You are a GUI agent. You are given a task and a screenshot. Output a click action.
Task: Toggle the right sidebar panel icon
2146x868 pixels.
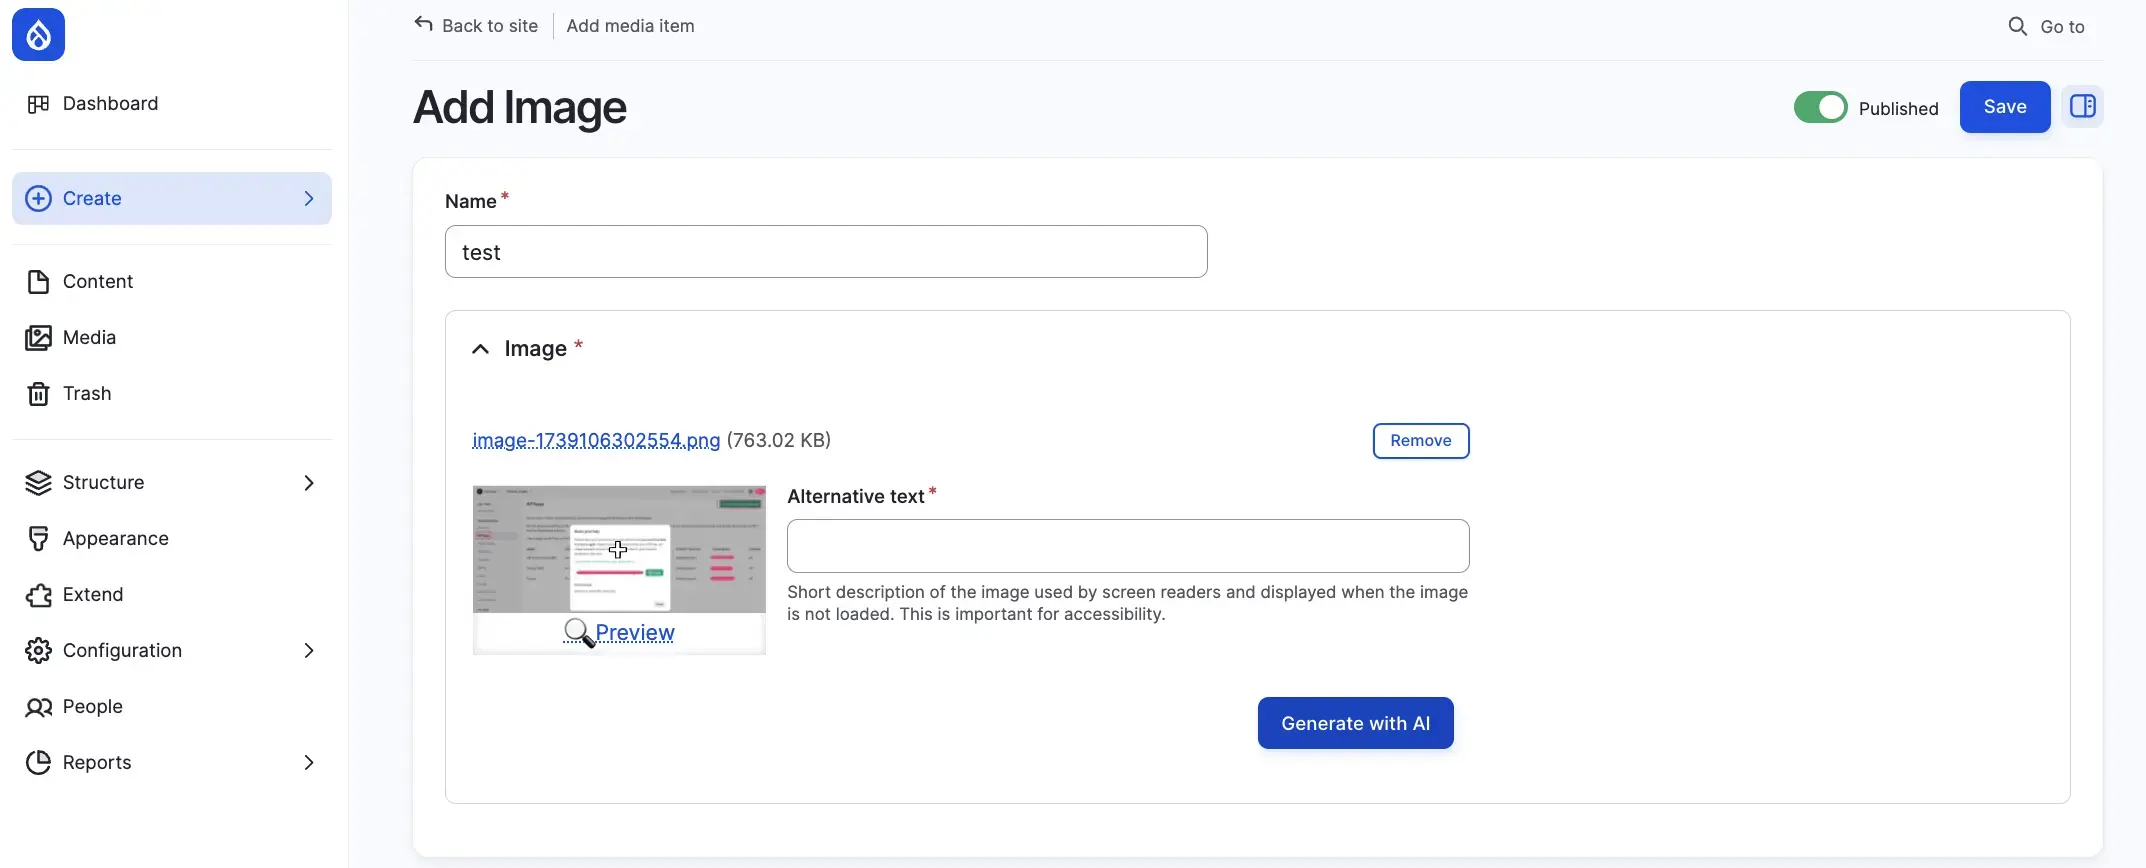[2082, 107]
